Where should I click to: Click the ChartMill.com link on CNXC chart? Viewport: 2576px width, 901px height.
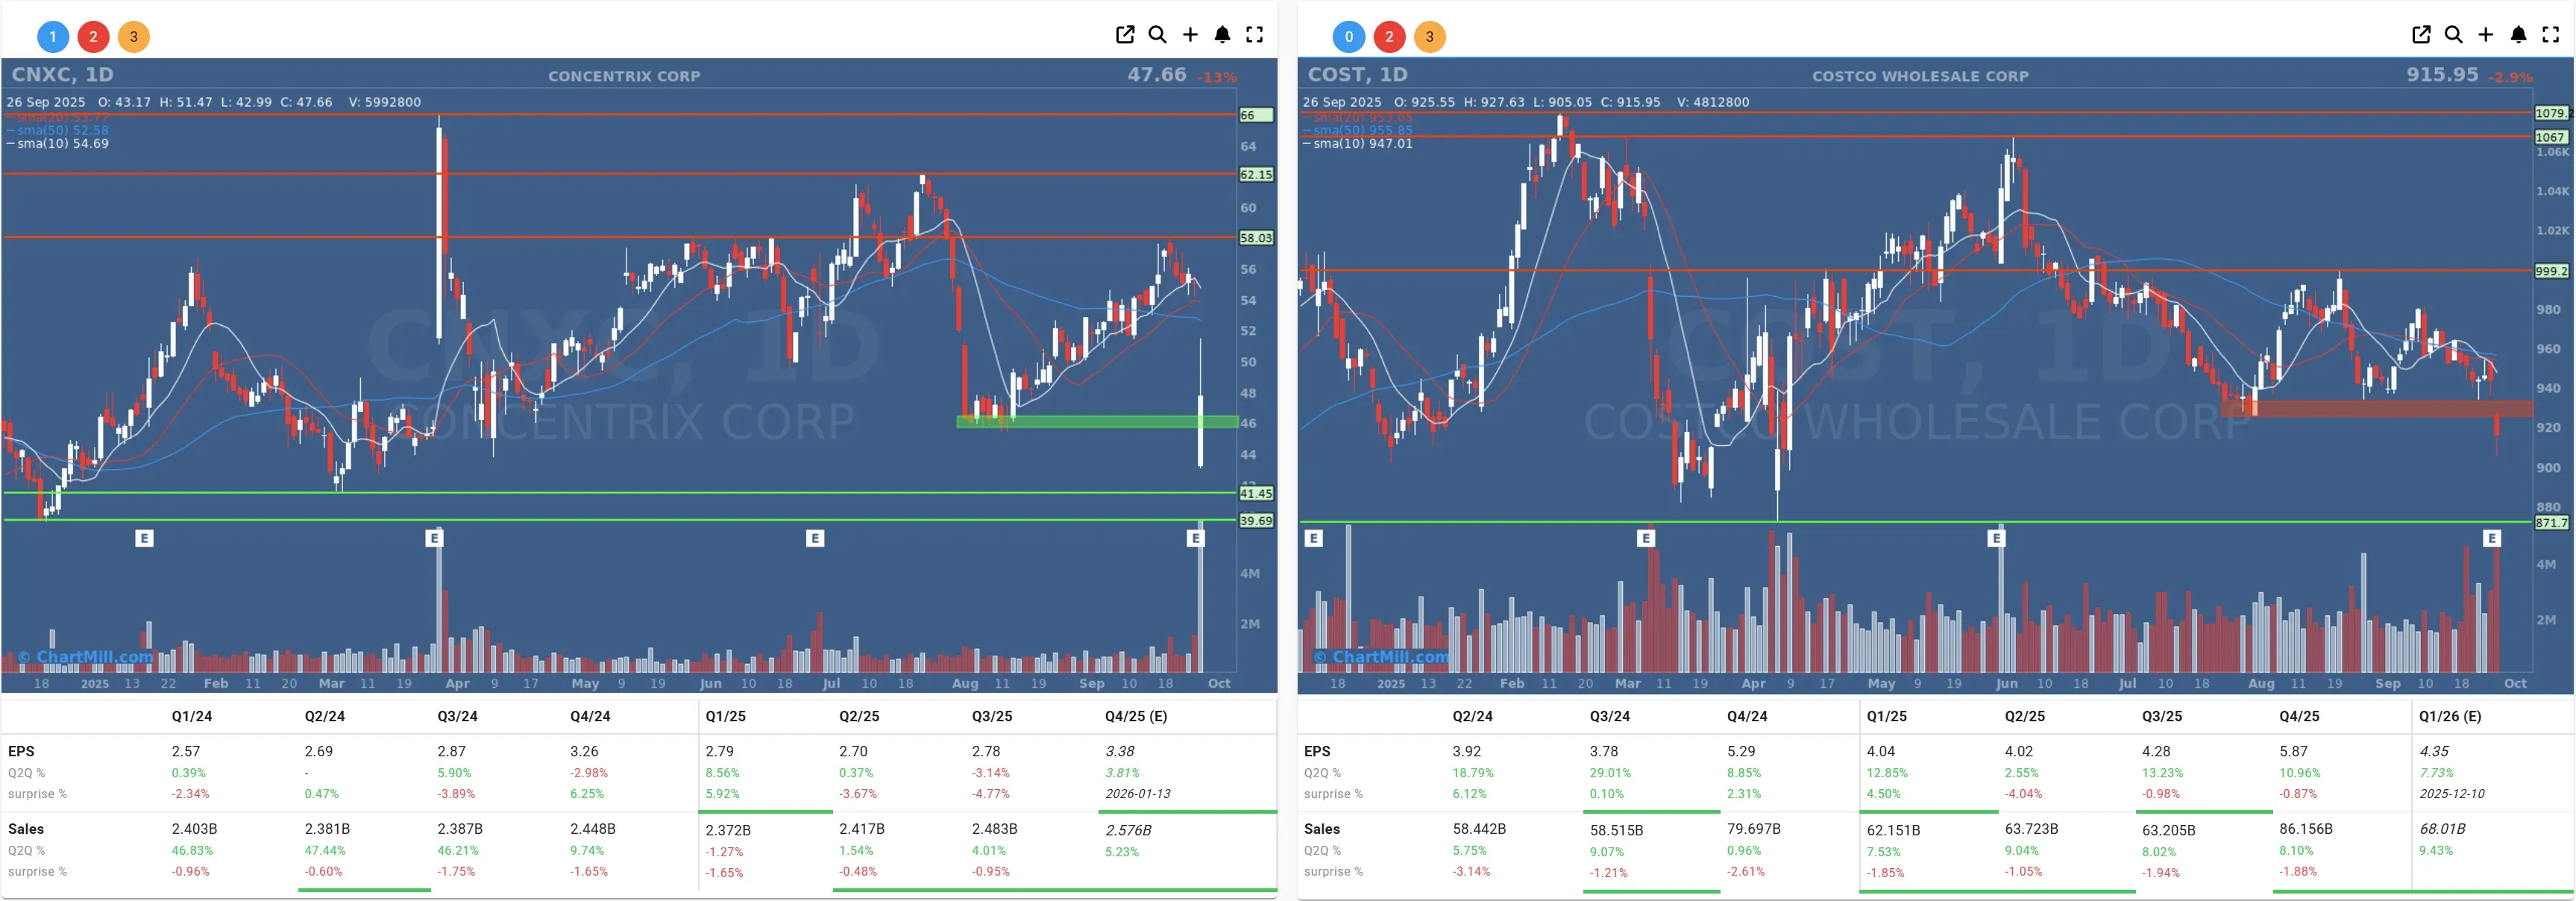coord(85,657)
